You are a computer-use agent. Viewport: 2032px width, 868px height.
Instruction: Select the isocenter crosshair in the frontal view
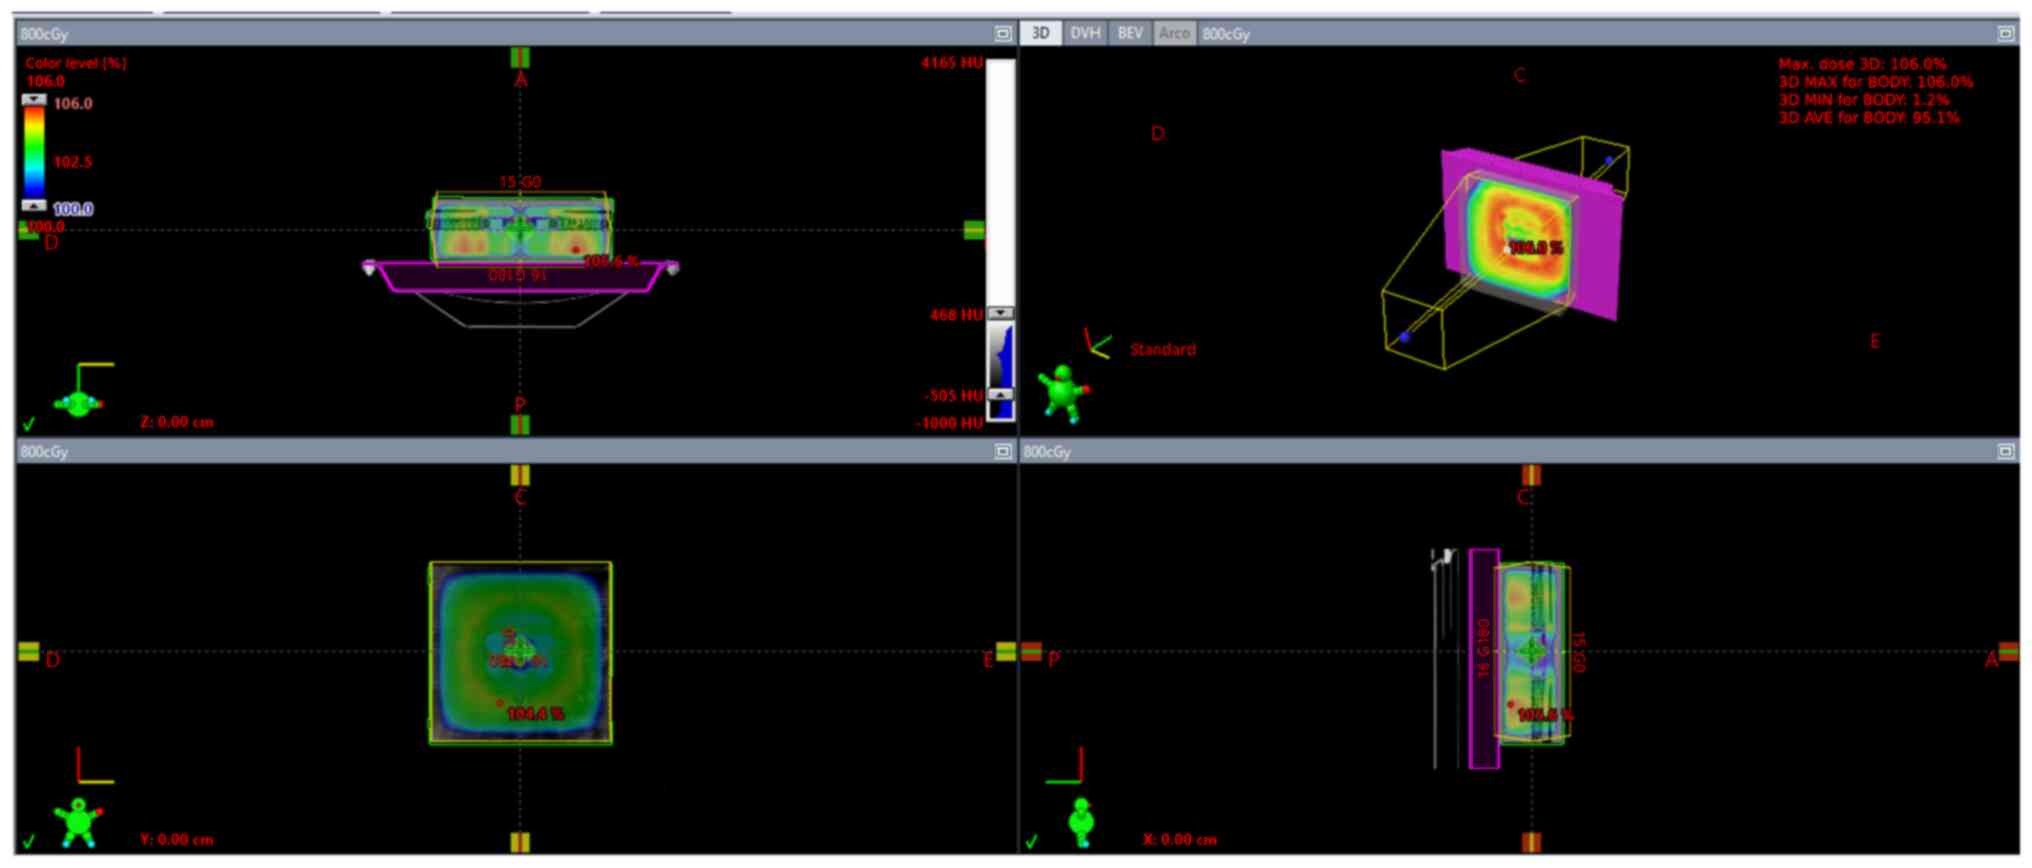[x=519, y=651]
